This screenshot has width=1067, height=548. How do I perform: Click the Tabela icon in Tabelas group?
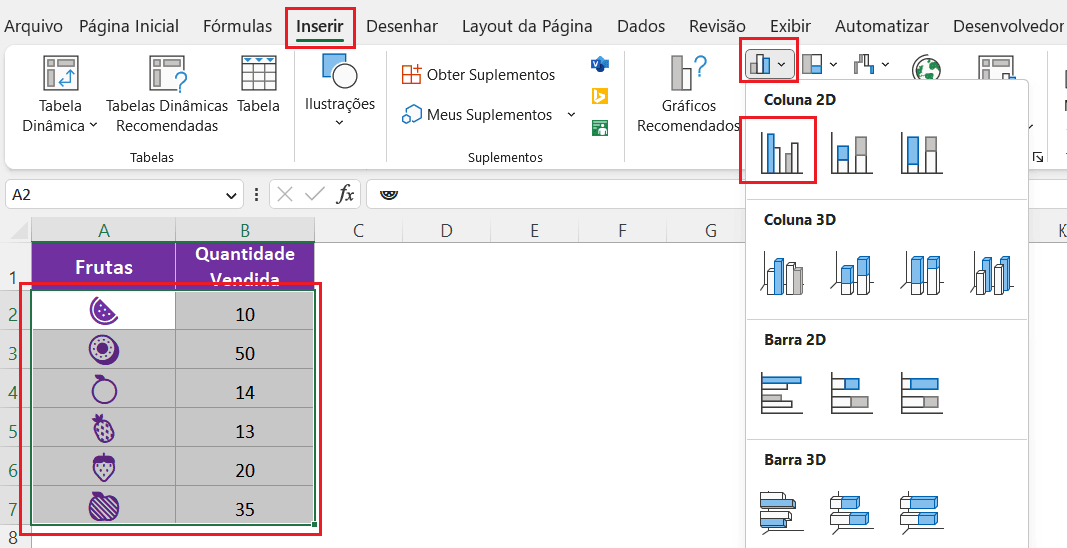(x=259, y=86)
